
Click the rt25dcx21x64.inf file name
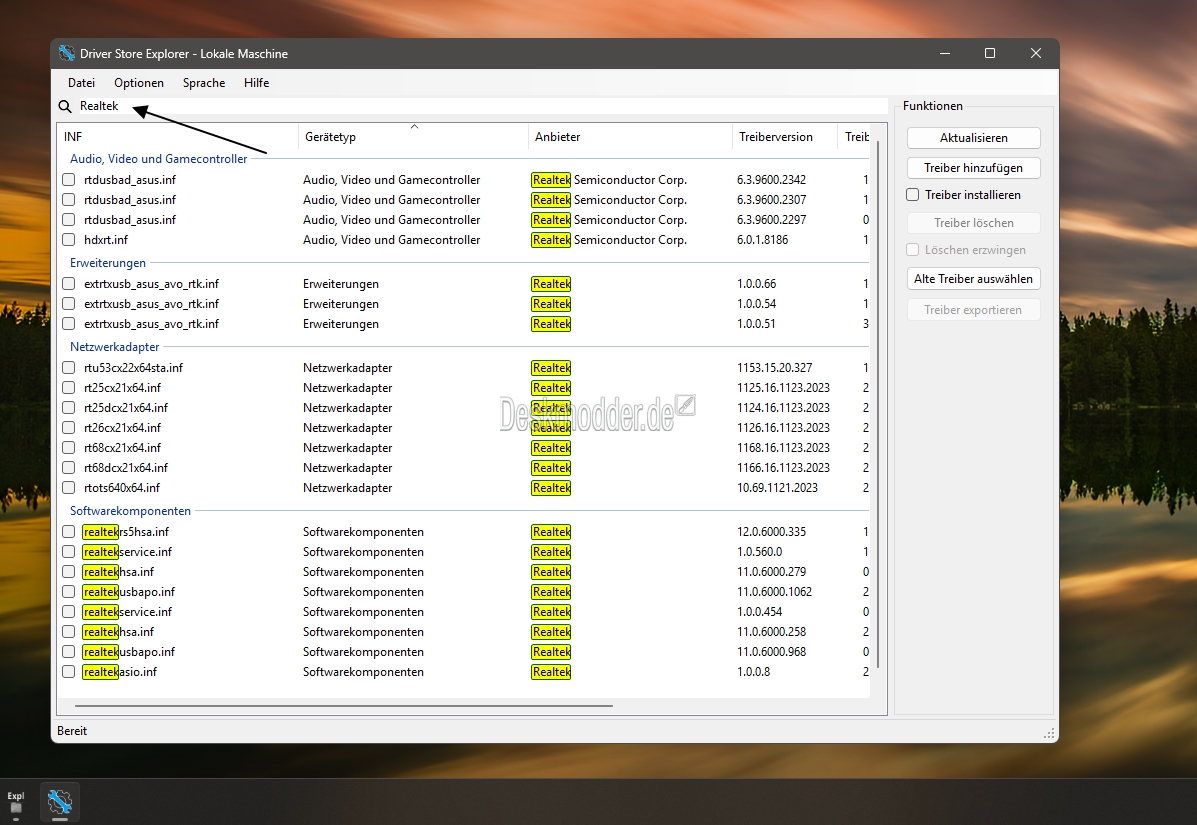126,408
